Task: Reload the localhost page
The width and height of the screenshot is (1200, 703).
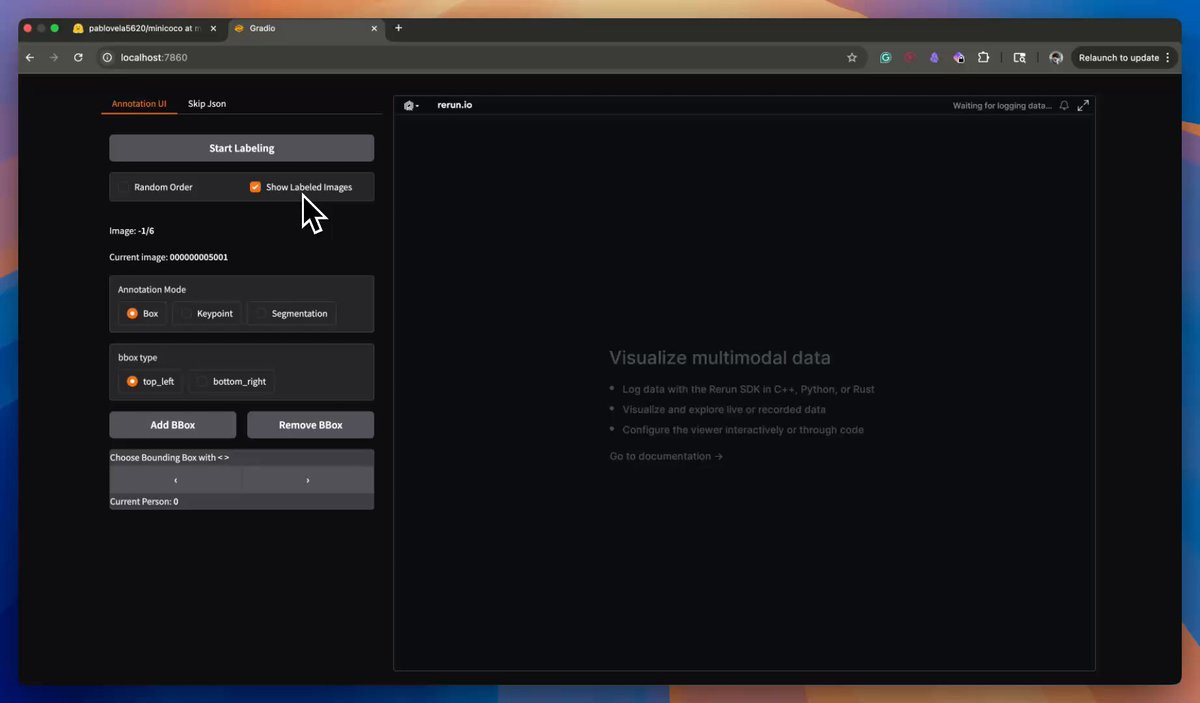Action: click(78, 58)
